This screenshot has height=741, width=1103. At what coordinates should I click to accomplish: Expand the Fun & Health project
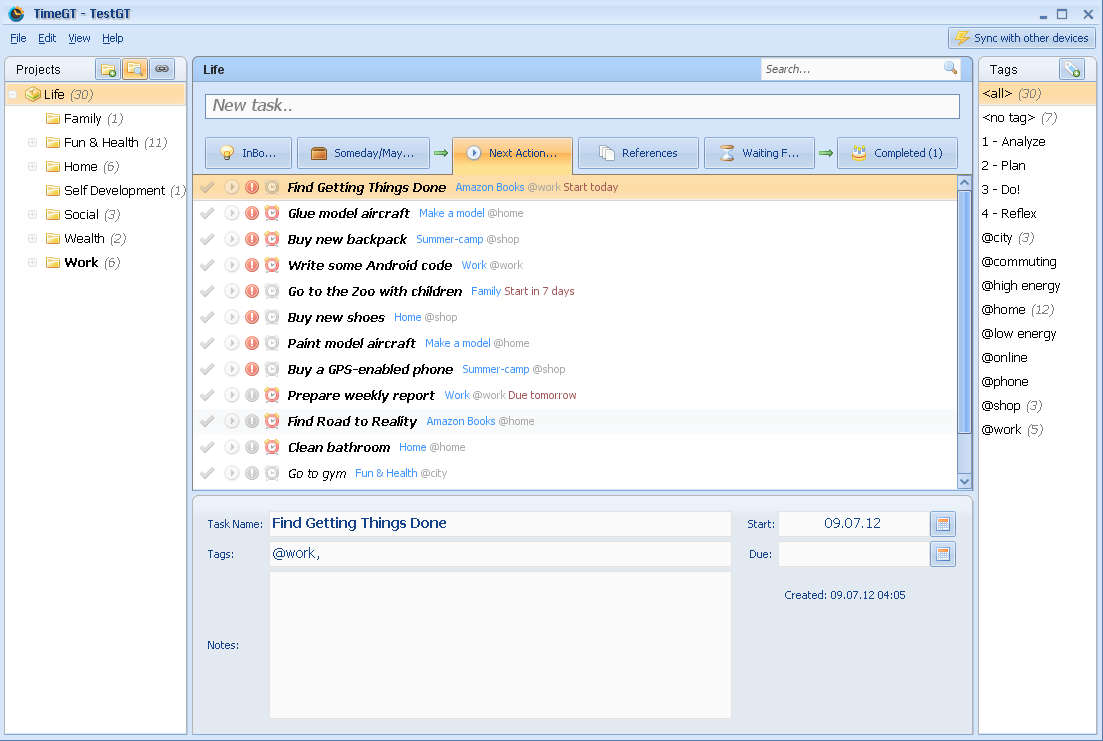[x=32, y=143]
